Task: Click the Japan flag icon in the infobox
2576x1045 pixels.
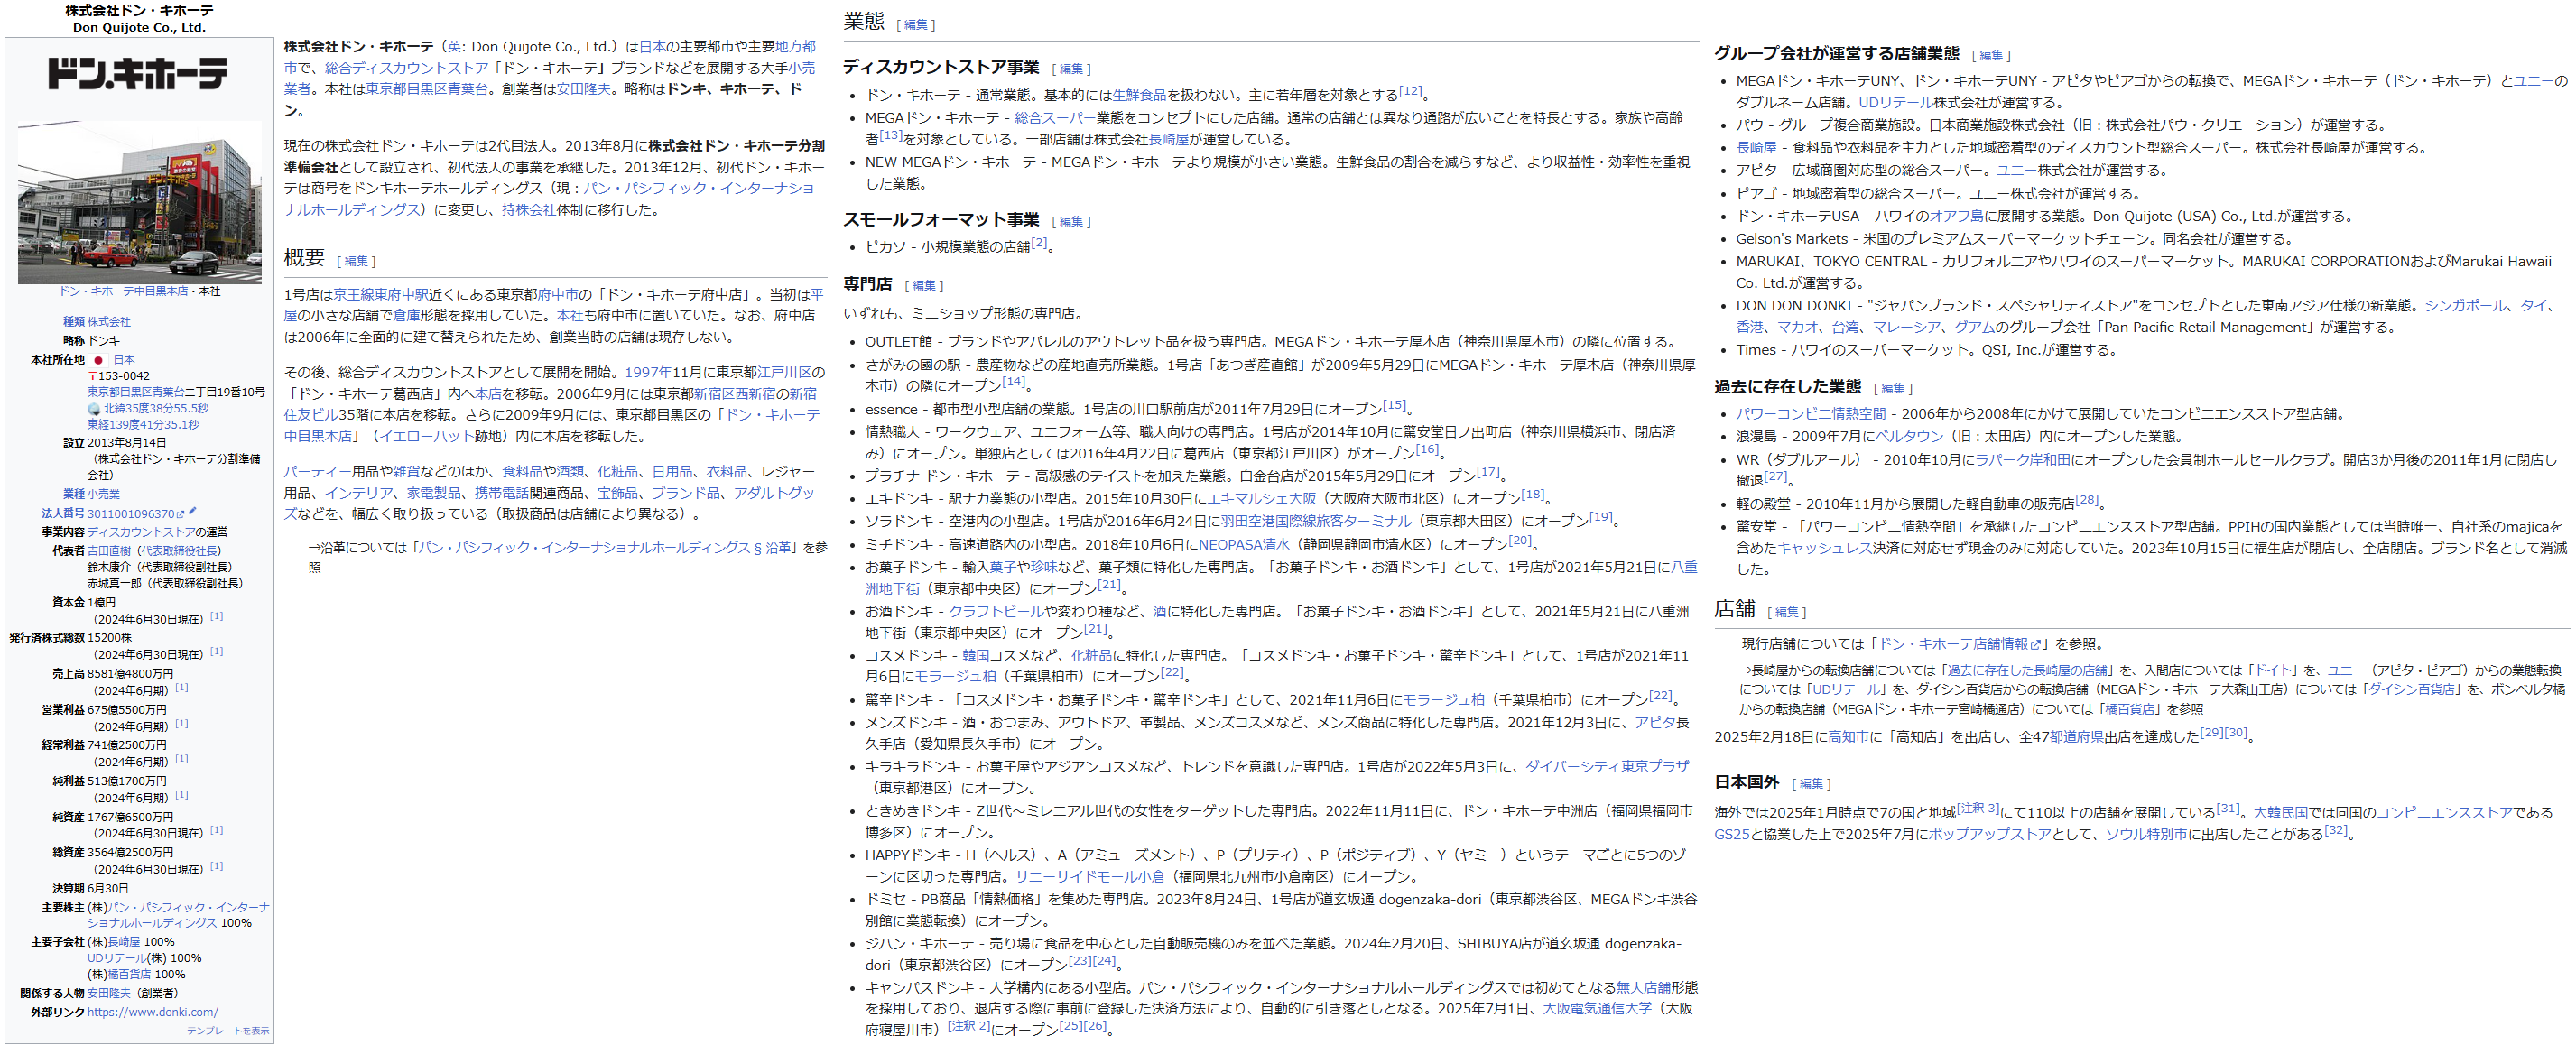Action: point(98,360)
